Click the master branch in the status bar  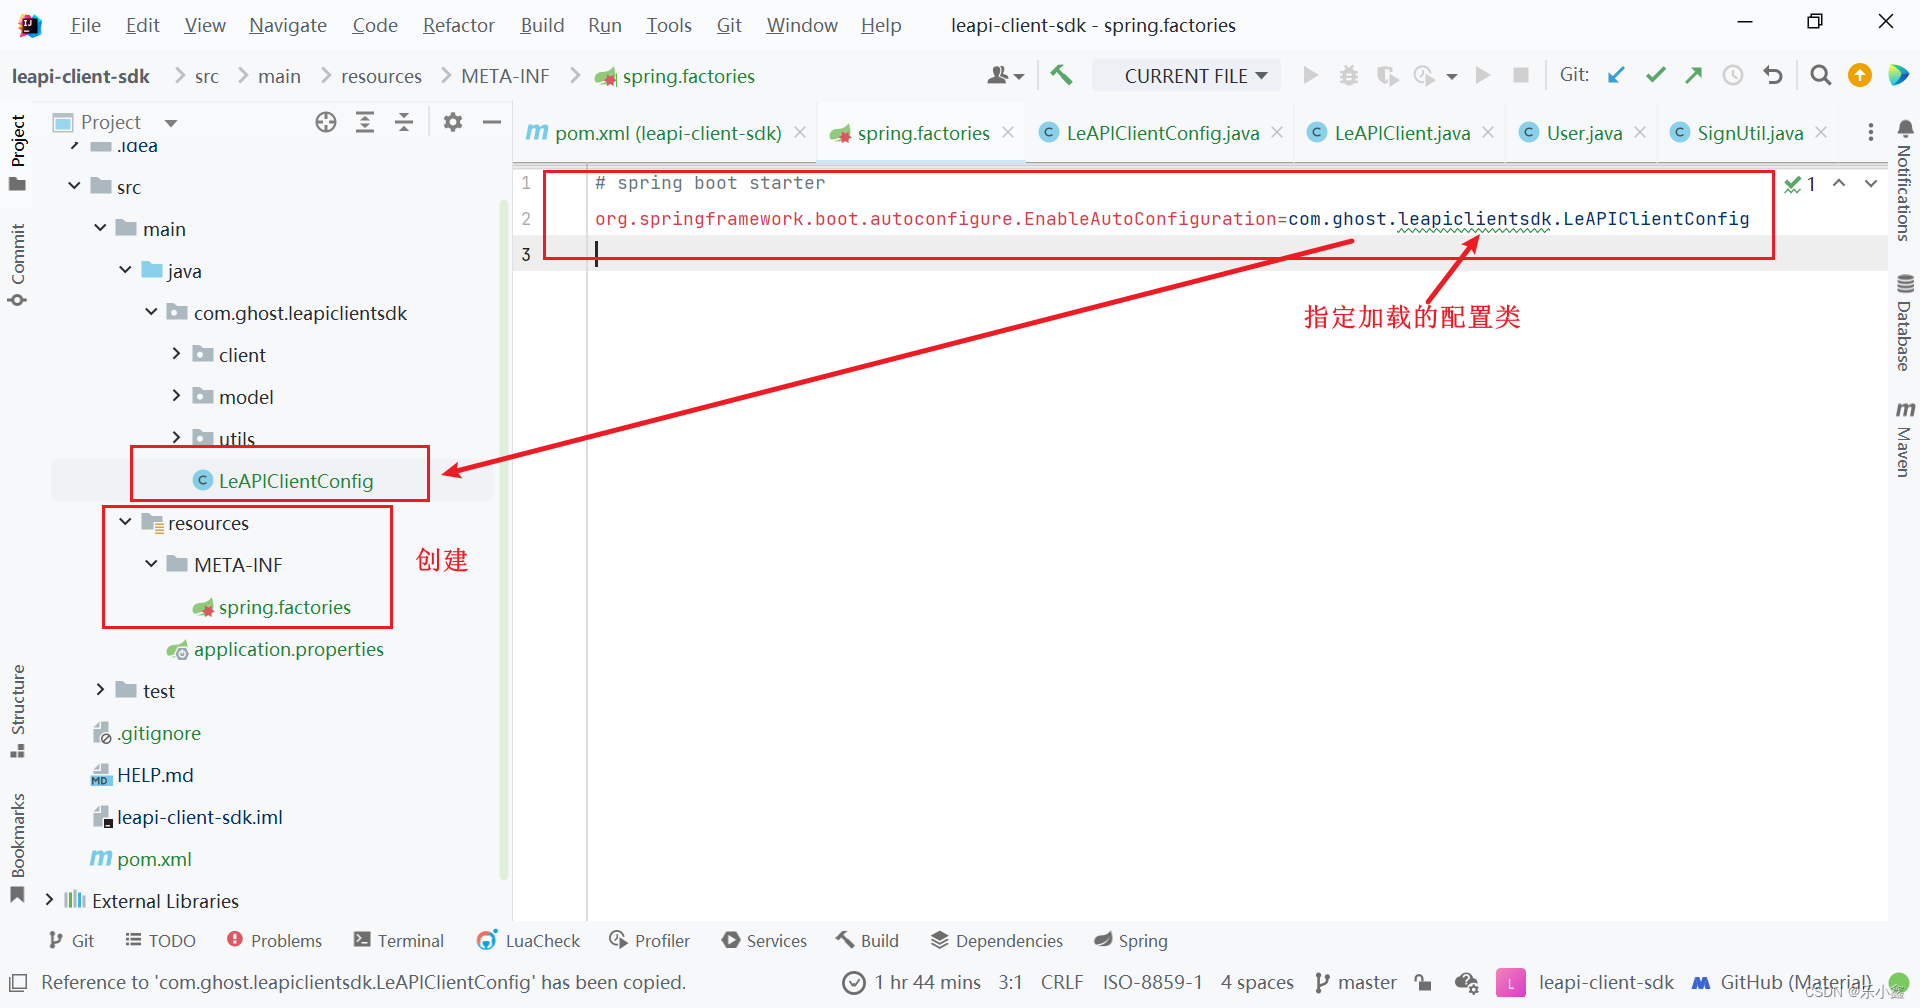pyautogui.click(x=1367, y=982)
